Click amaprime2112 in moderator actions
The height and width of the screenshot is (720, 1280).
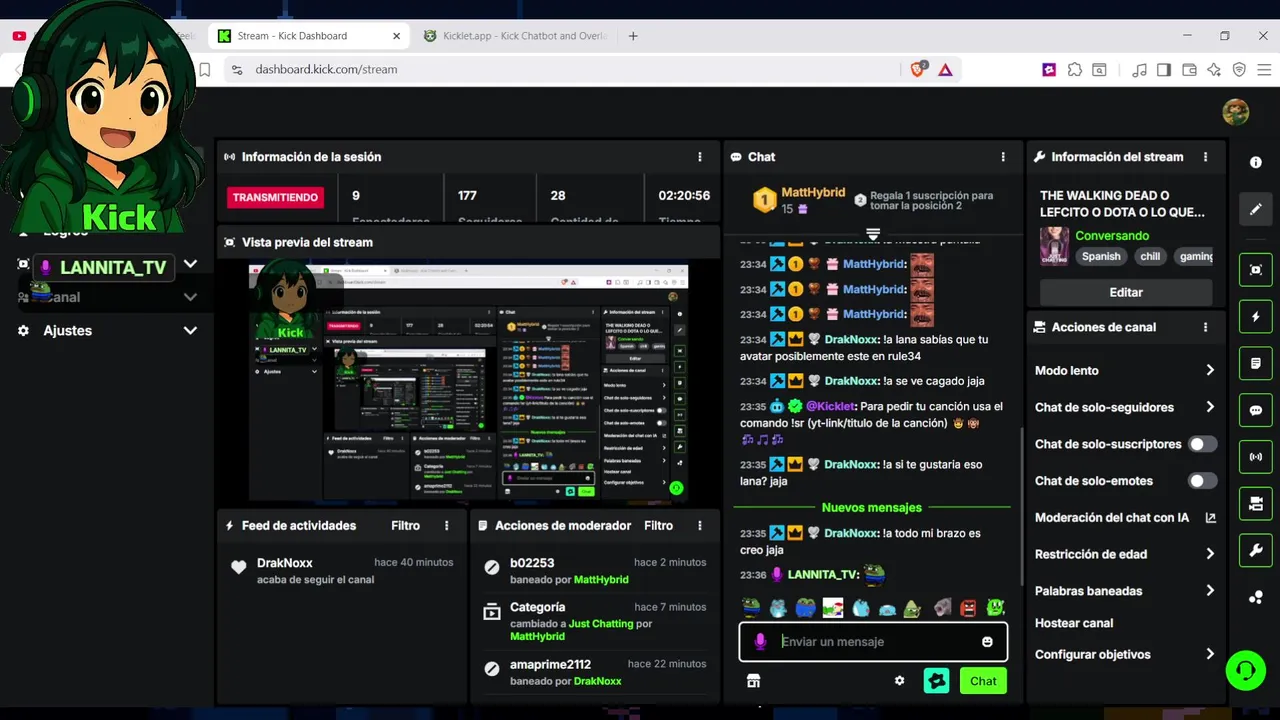coord(550,664)
